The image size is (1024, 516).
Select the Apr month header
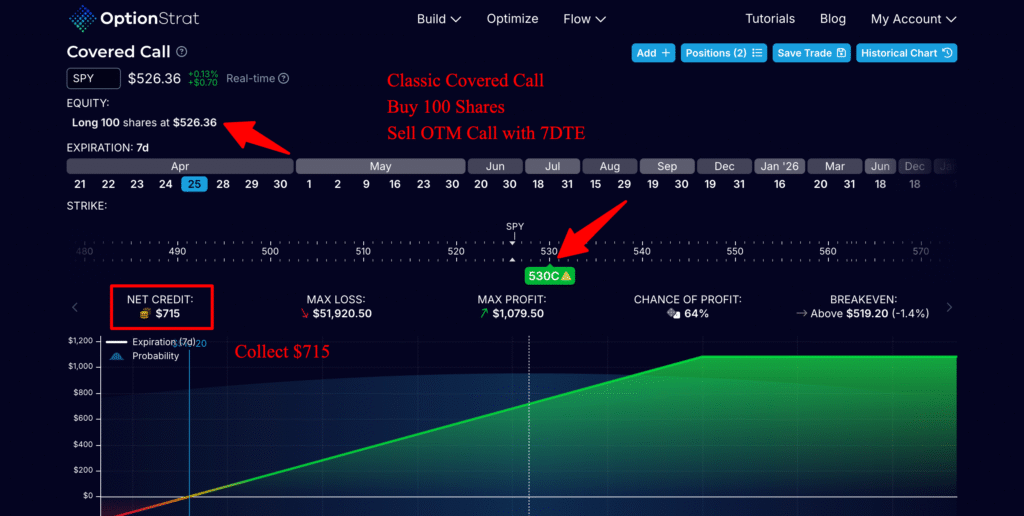tap(180, 167)
